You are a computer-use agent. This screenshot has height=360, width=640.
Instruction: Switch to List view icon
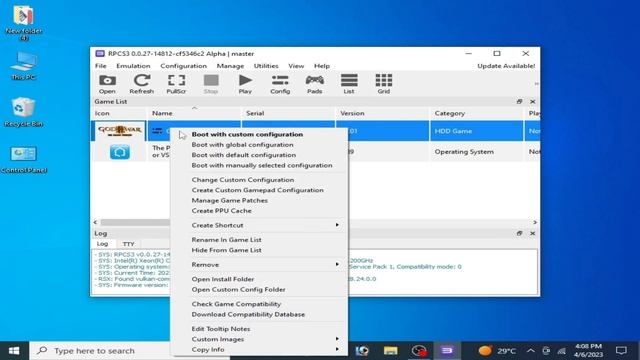(349, 84)
